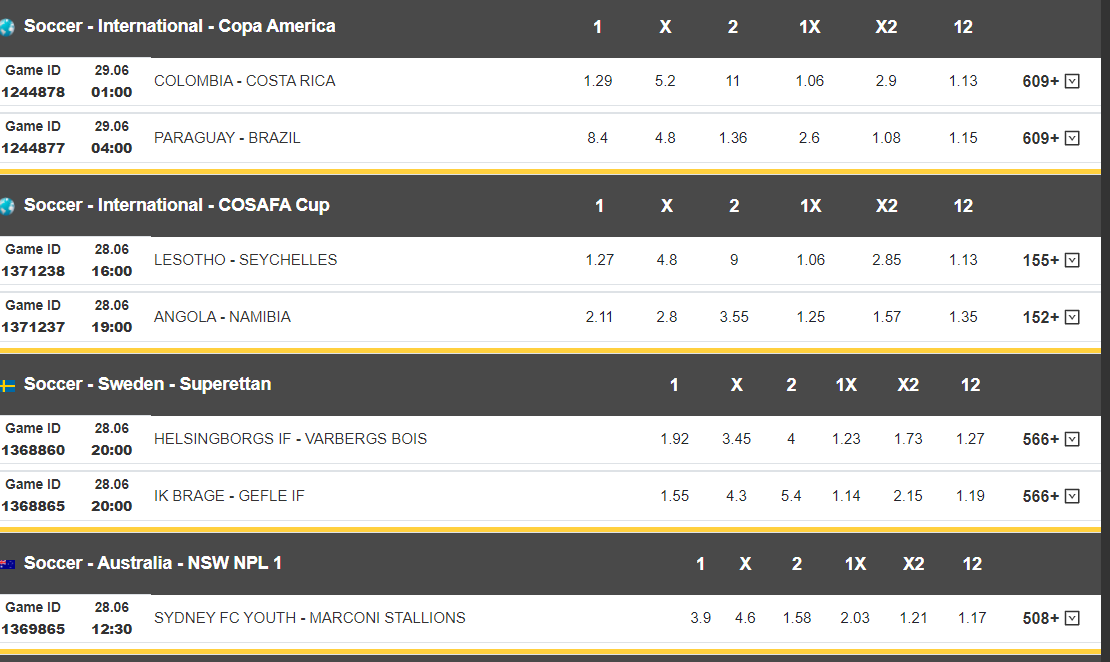The height and width of the screenshot is (662, 1110).
Task: Expand 566+ markets for Helsingborgs IF match
Action: click(x=1051, y=440)
